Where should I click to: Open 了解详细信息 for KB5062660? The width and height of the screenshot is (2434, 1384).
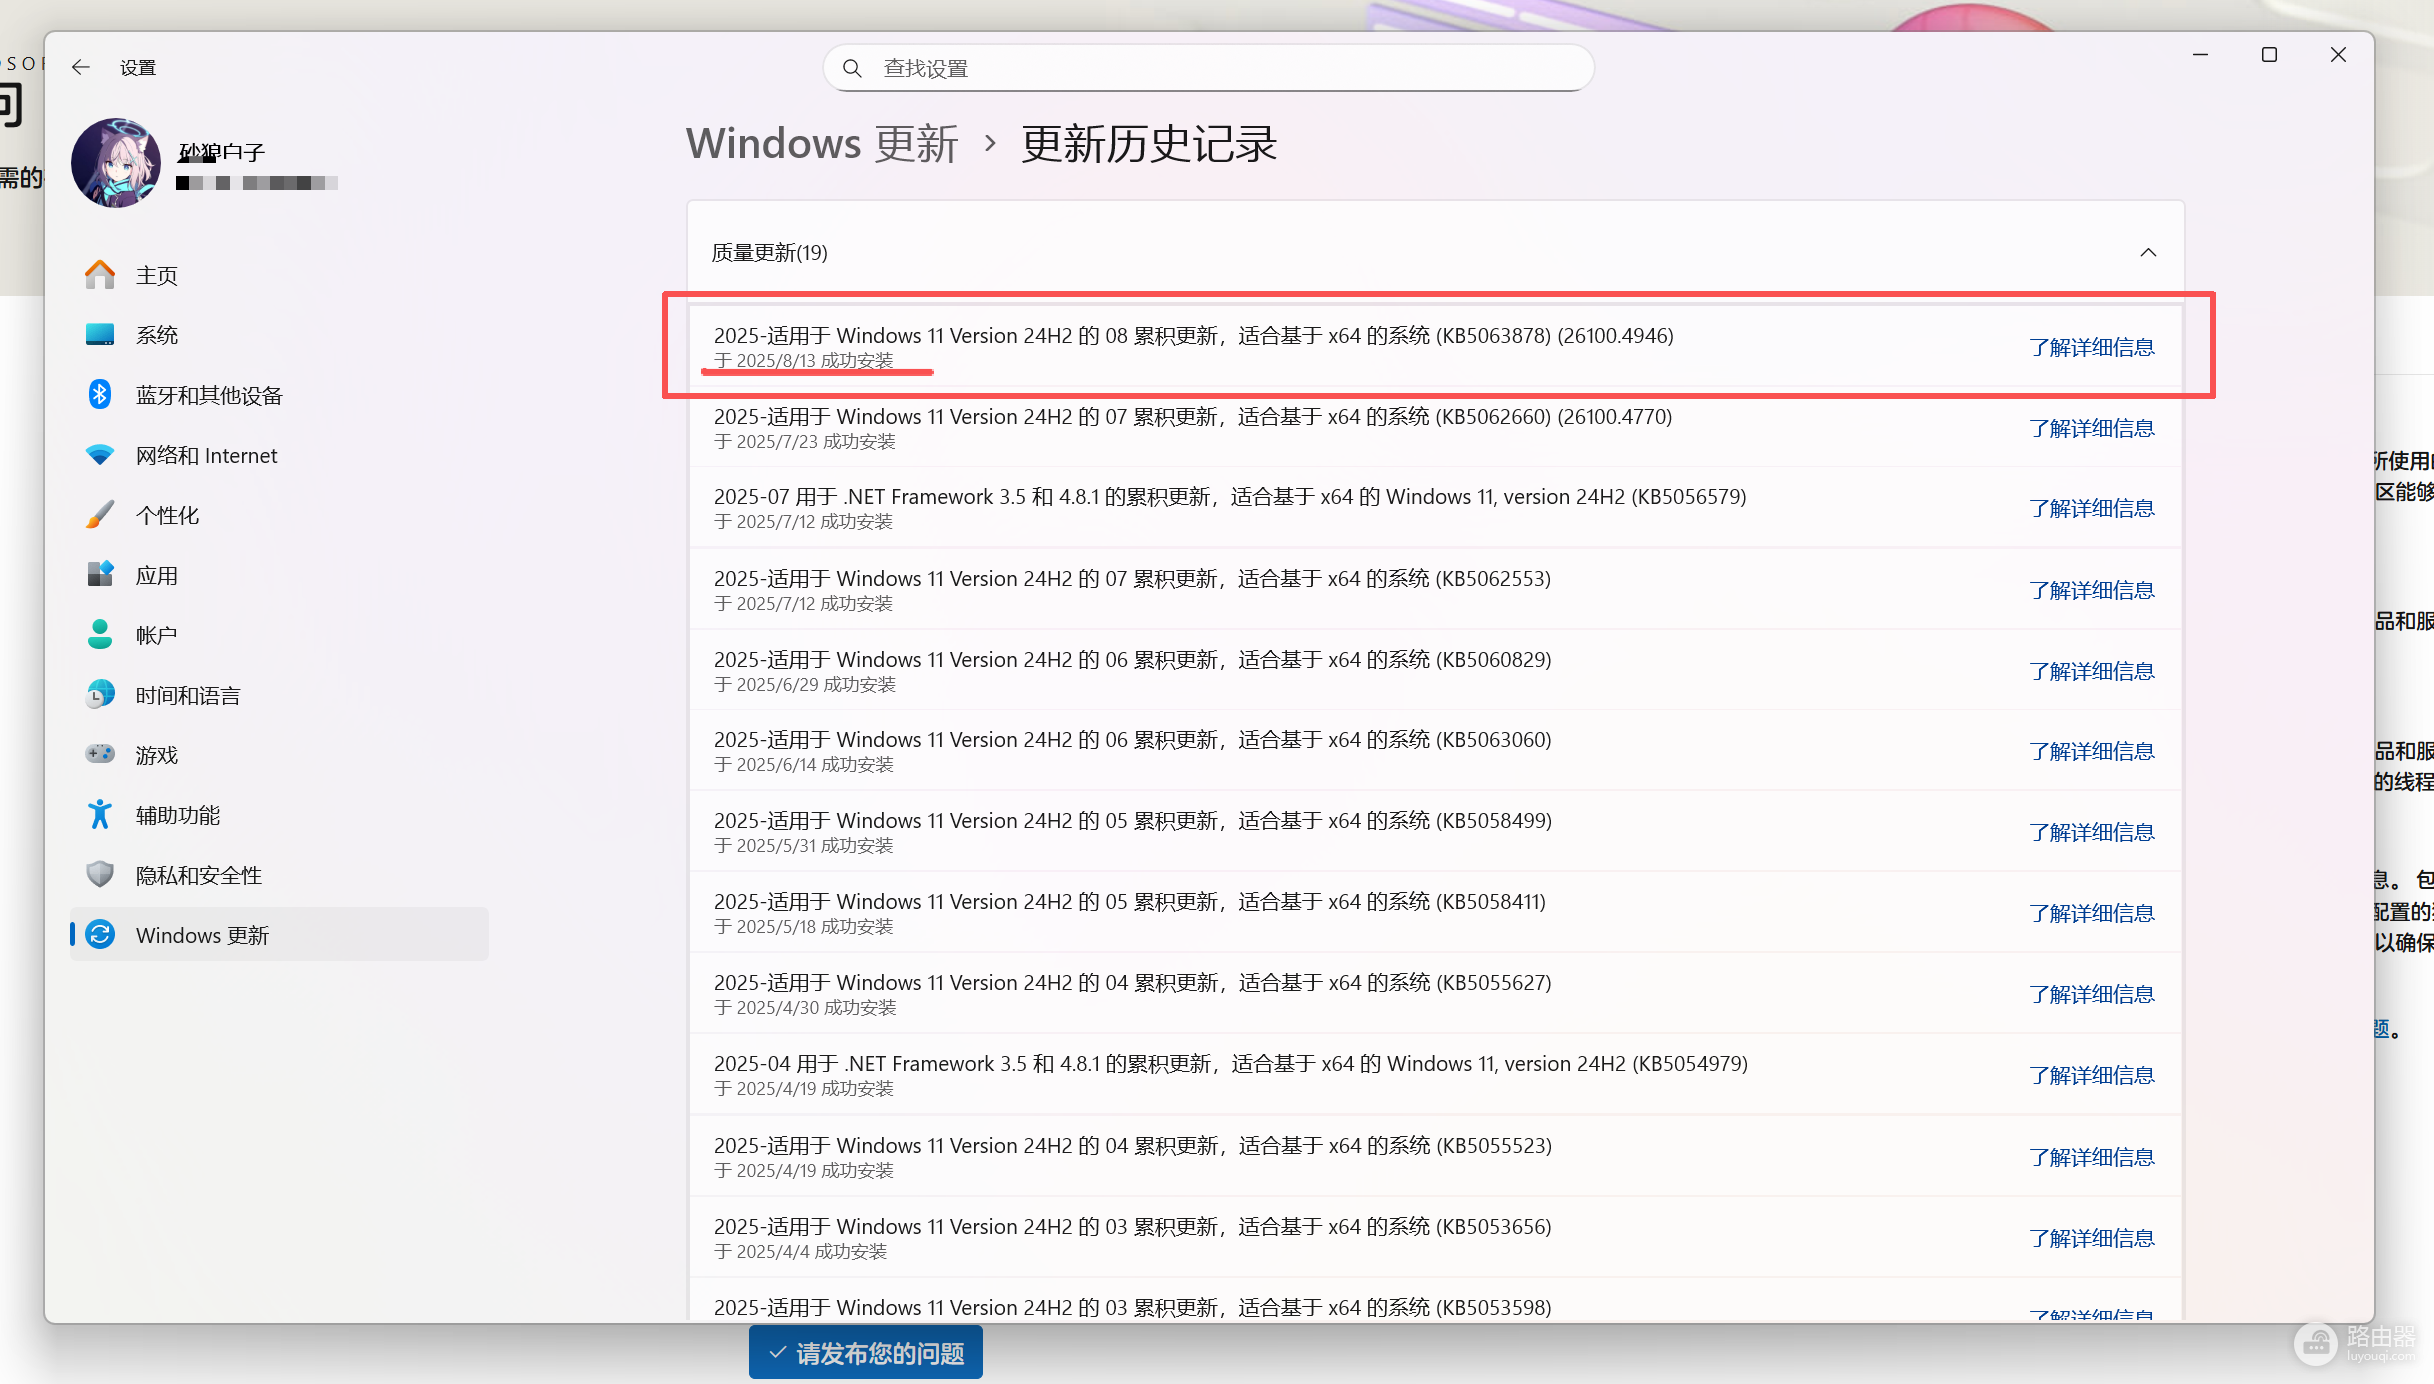click(x=2092, y=428)
